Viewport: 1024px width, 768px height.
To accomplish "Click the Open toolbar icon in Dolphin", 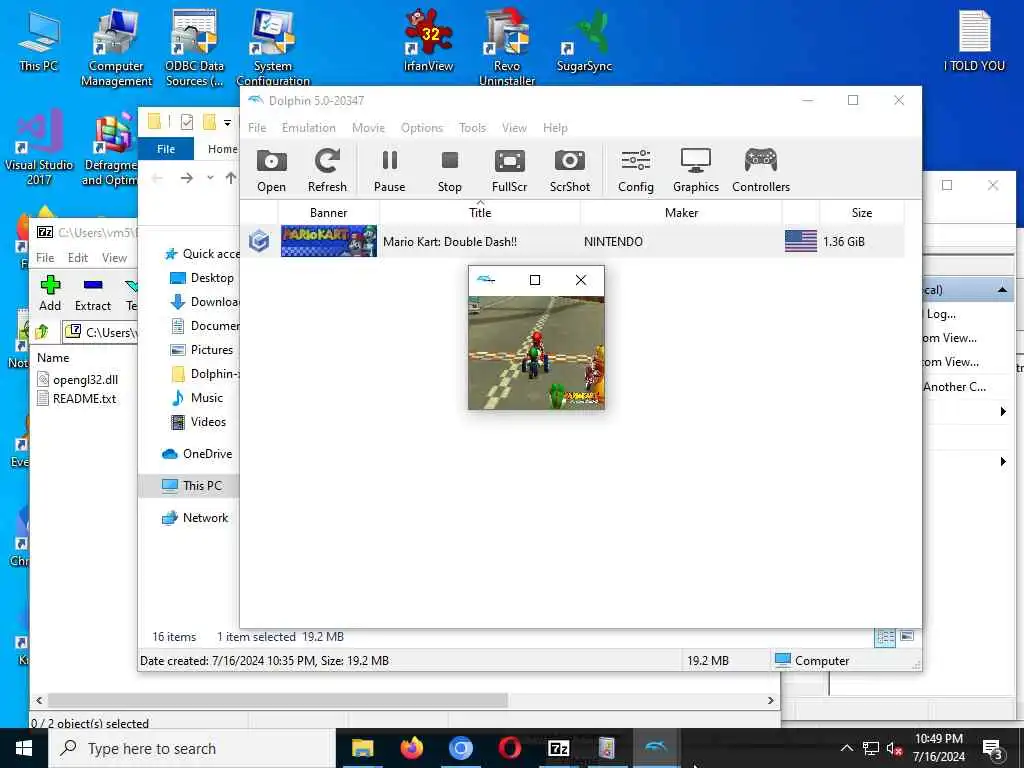I will [271, 170].
